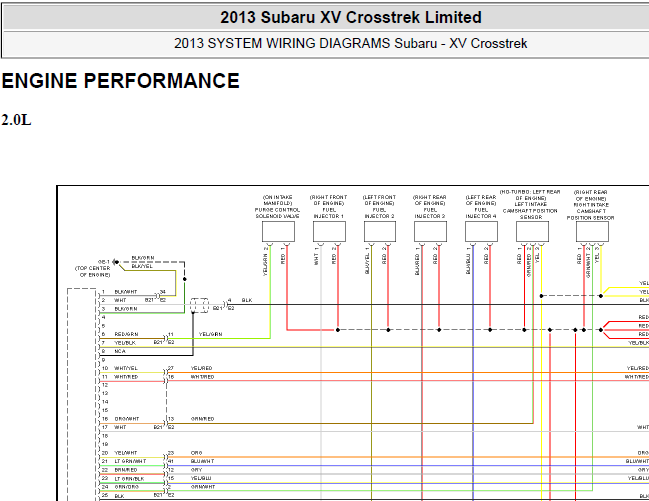Click the 'GRN/RED' label after connector pin 13

(202, 419)
